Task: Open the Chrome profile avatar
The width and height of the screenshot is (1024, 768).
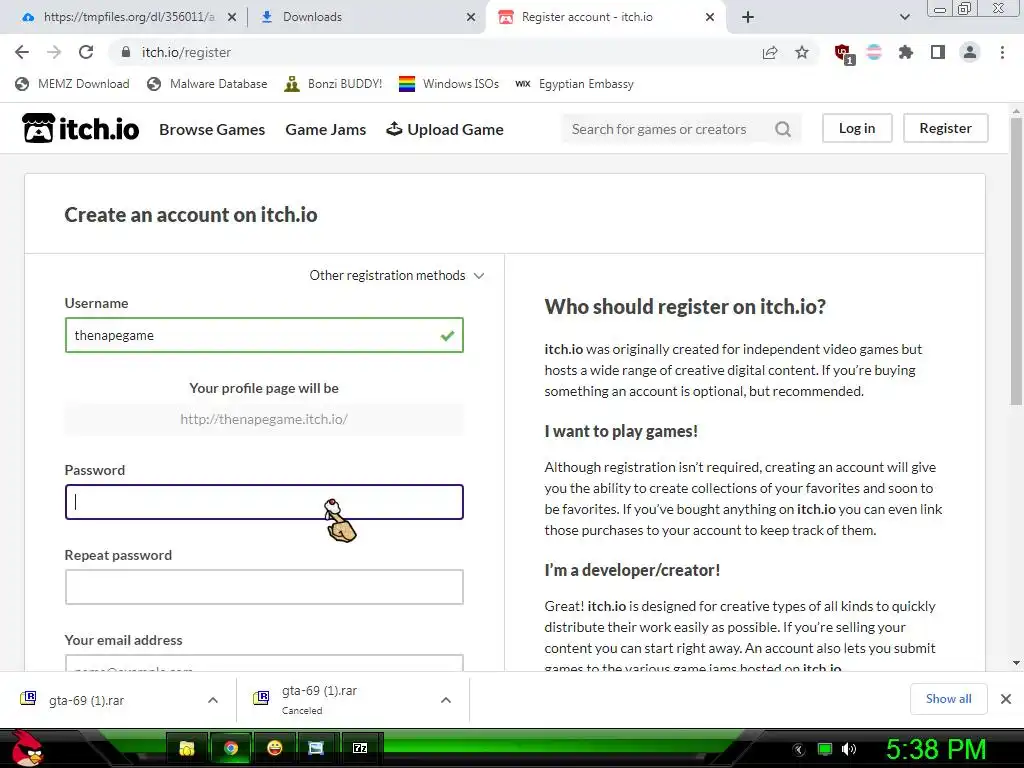Action: click(970, 52)
